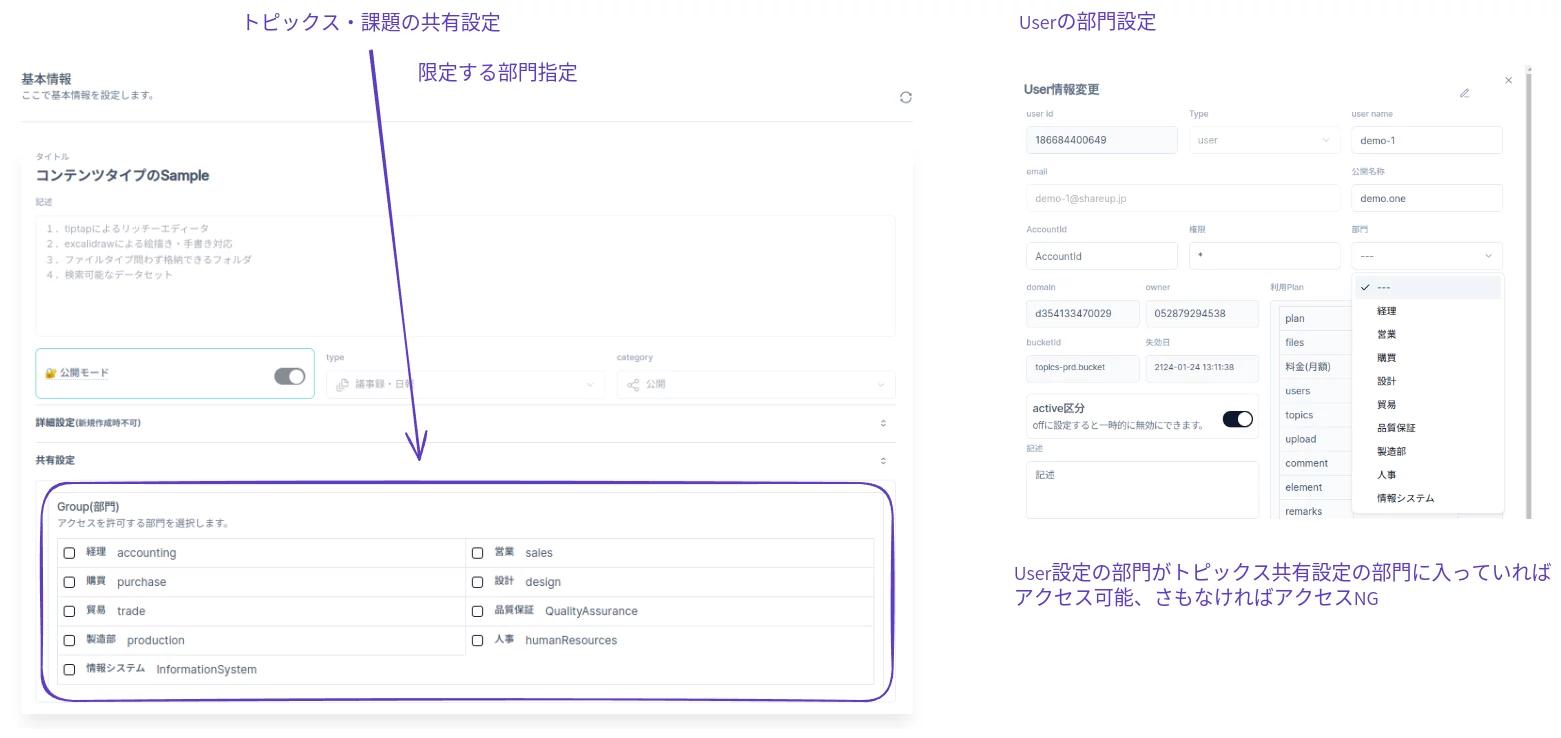Click the AccountId input field

click(x=1102, y=256)
